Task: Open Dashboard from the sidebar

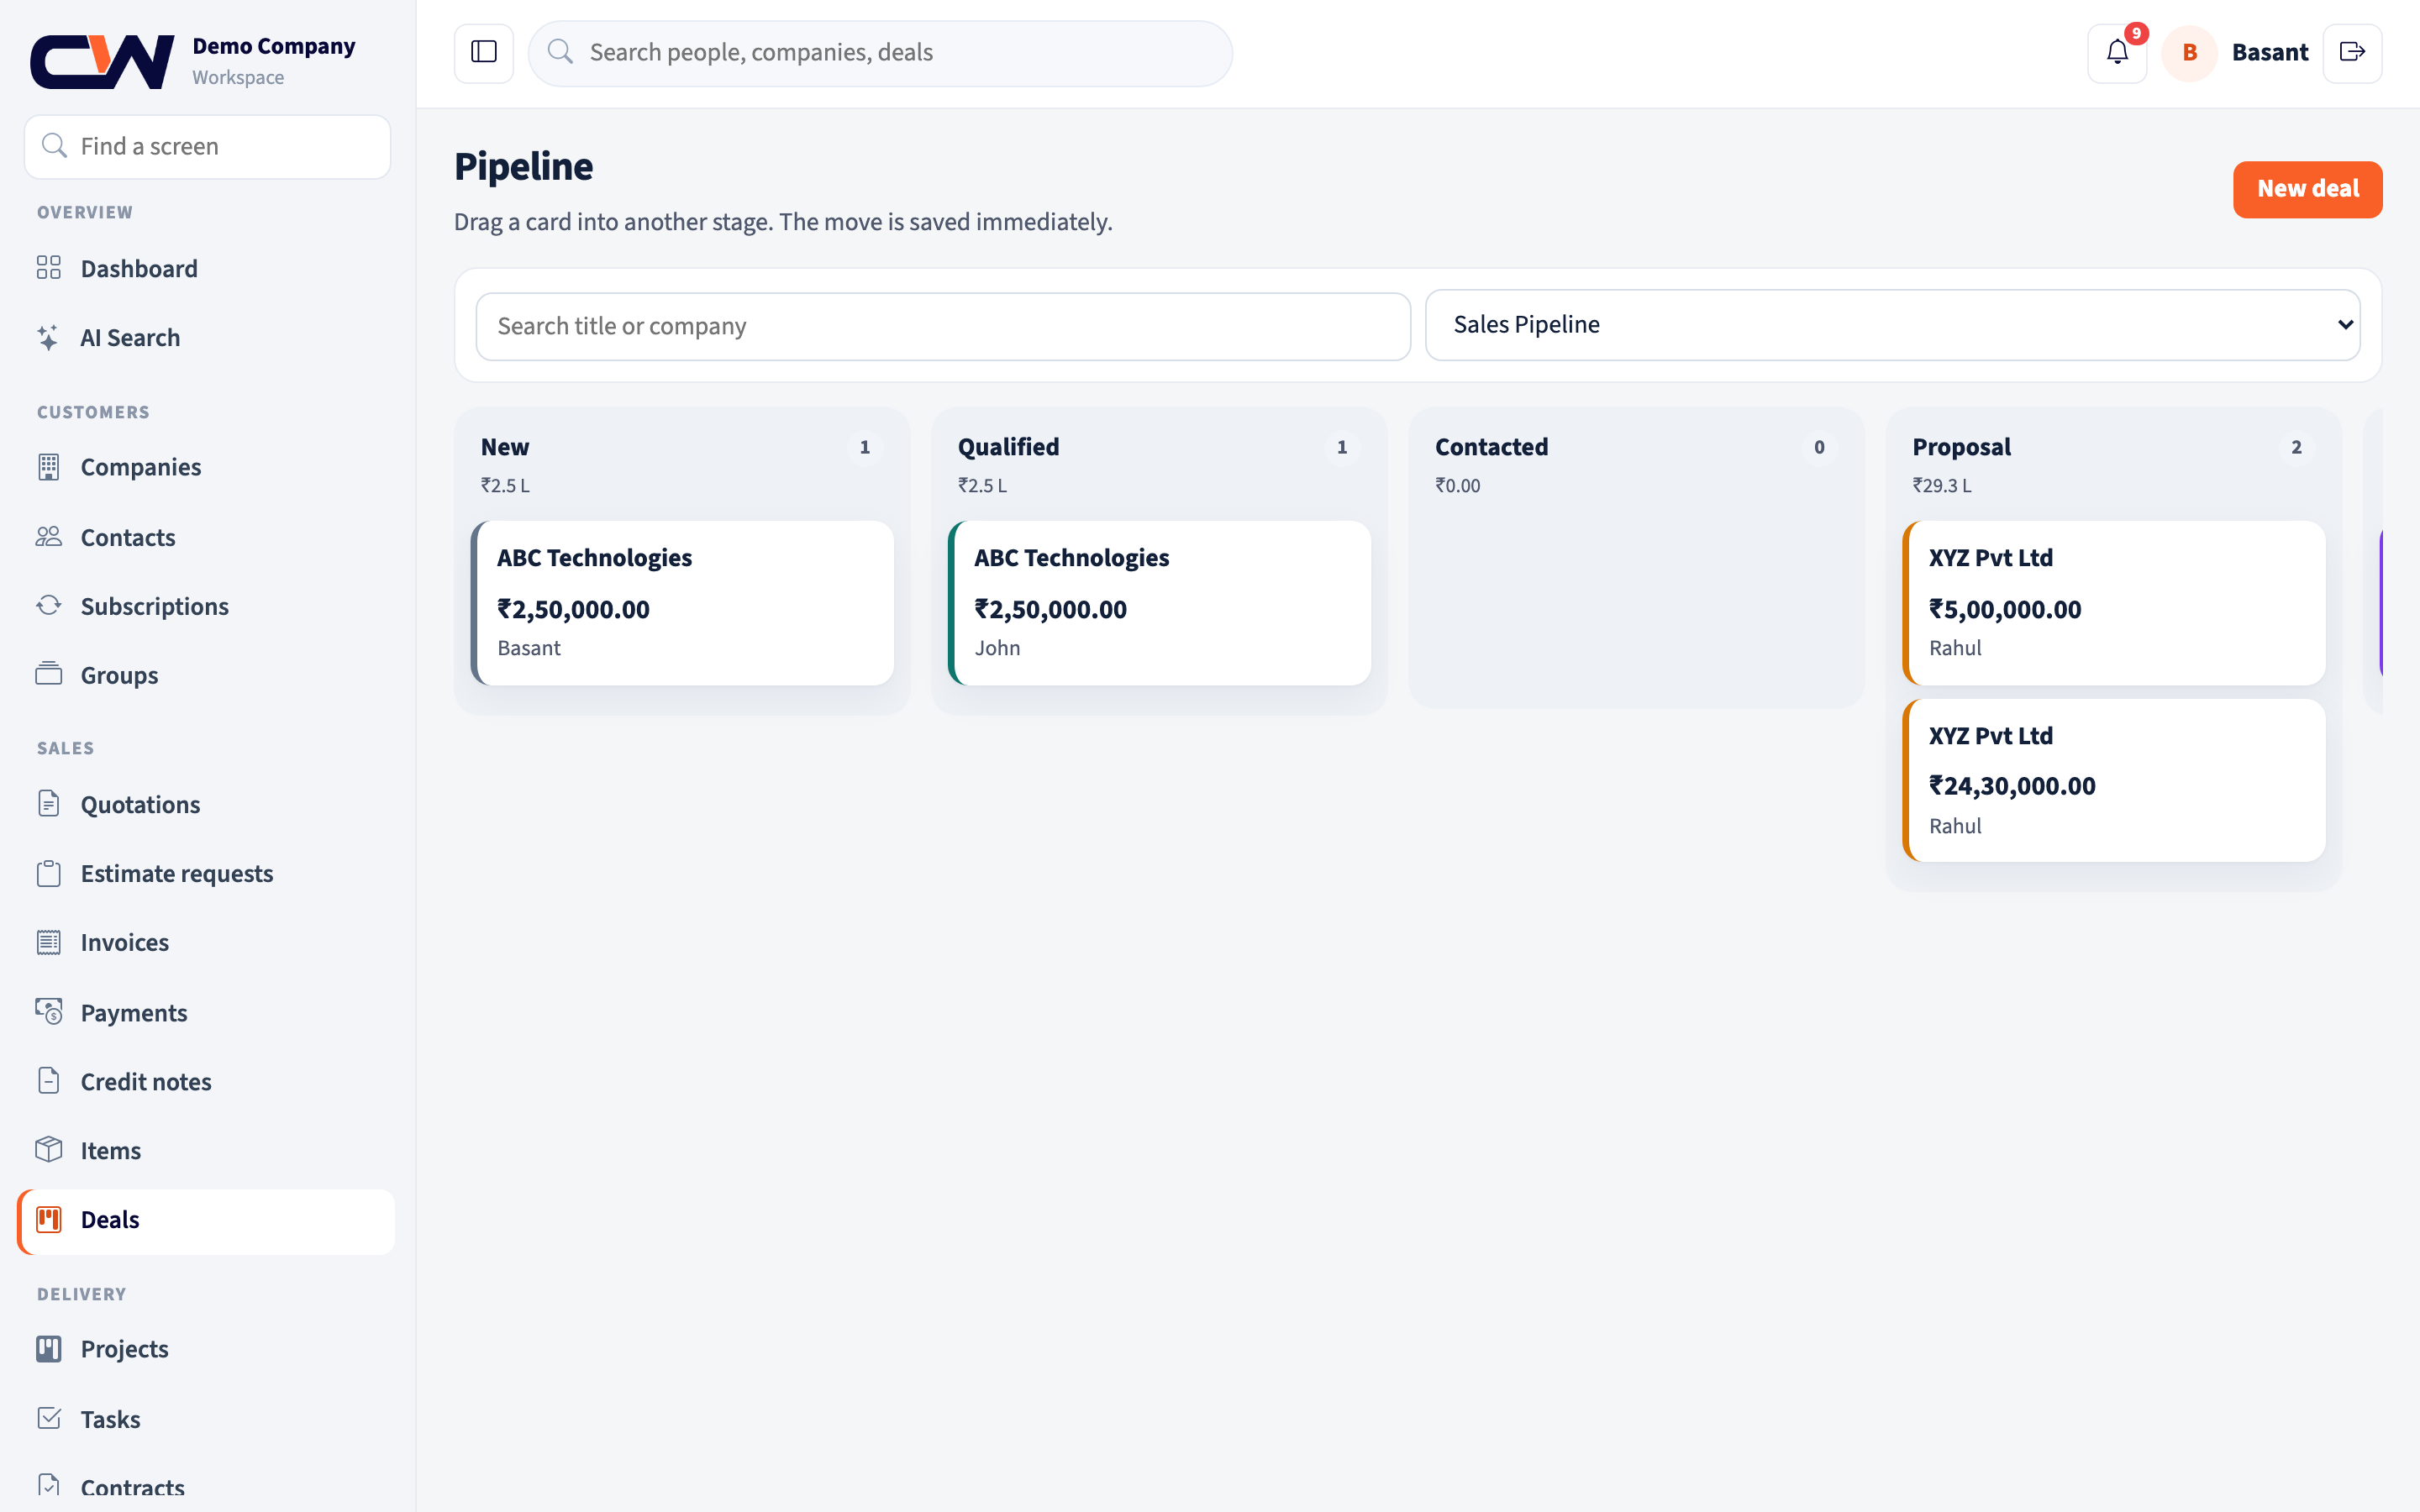Action: tap(206, 268)
